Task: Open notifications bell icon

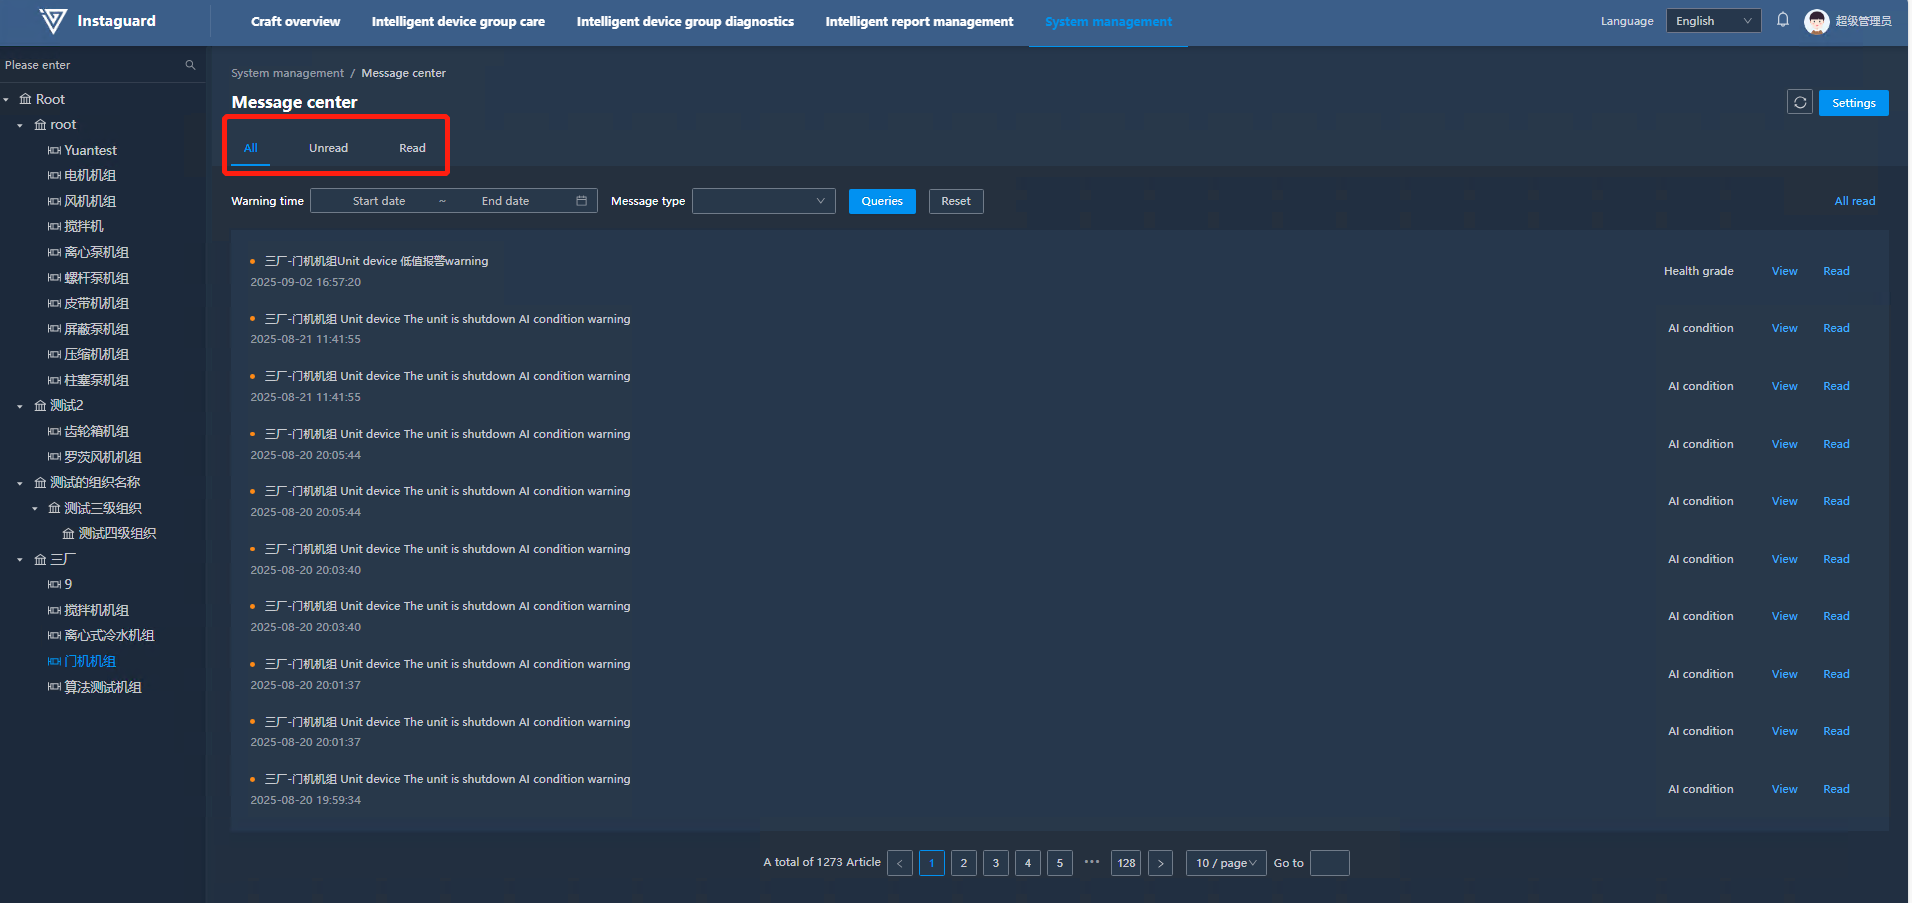Action: point(1783,20)
